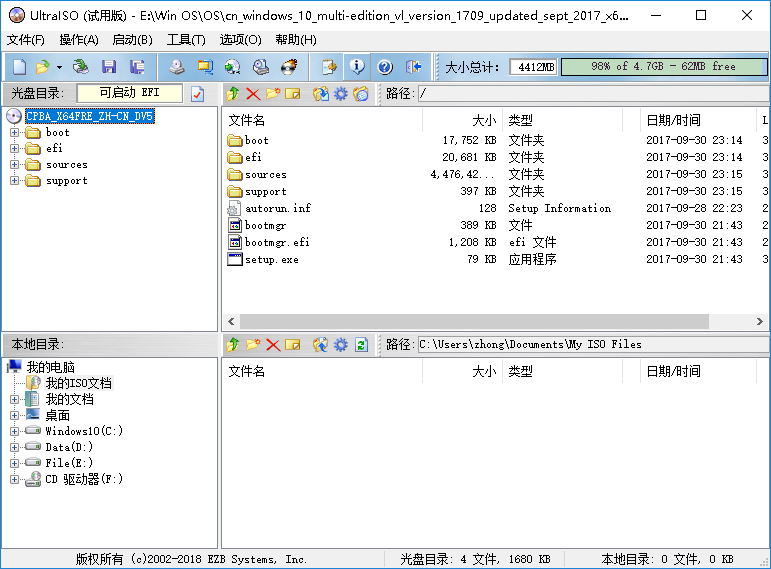Screen dimensions: 771x569
Task: Expand the sources folder tree node
Action: (x=14, y=165)
